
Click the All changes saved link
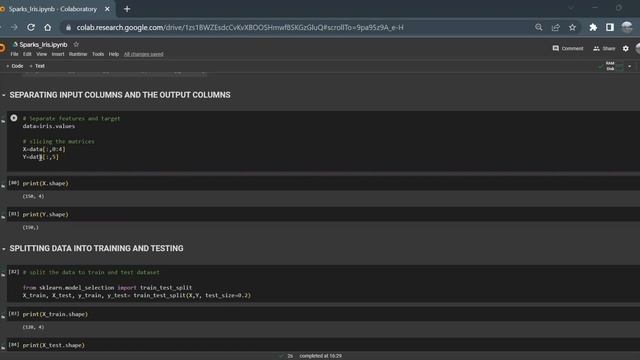click(144, 54)
